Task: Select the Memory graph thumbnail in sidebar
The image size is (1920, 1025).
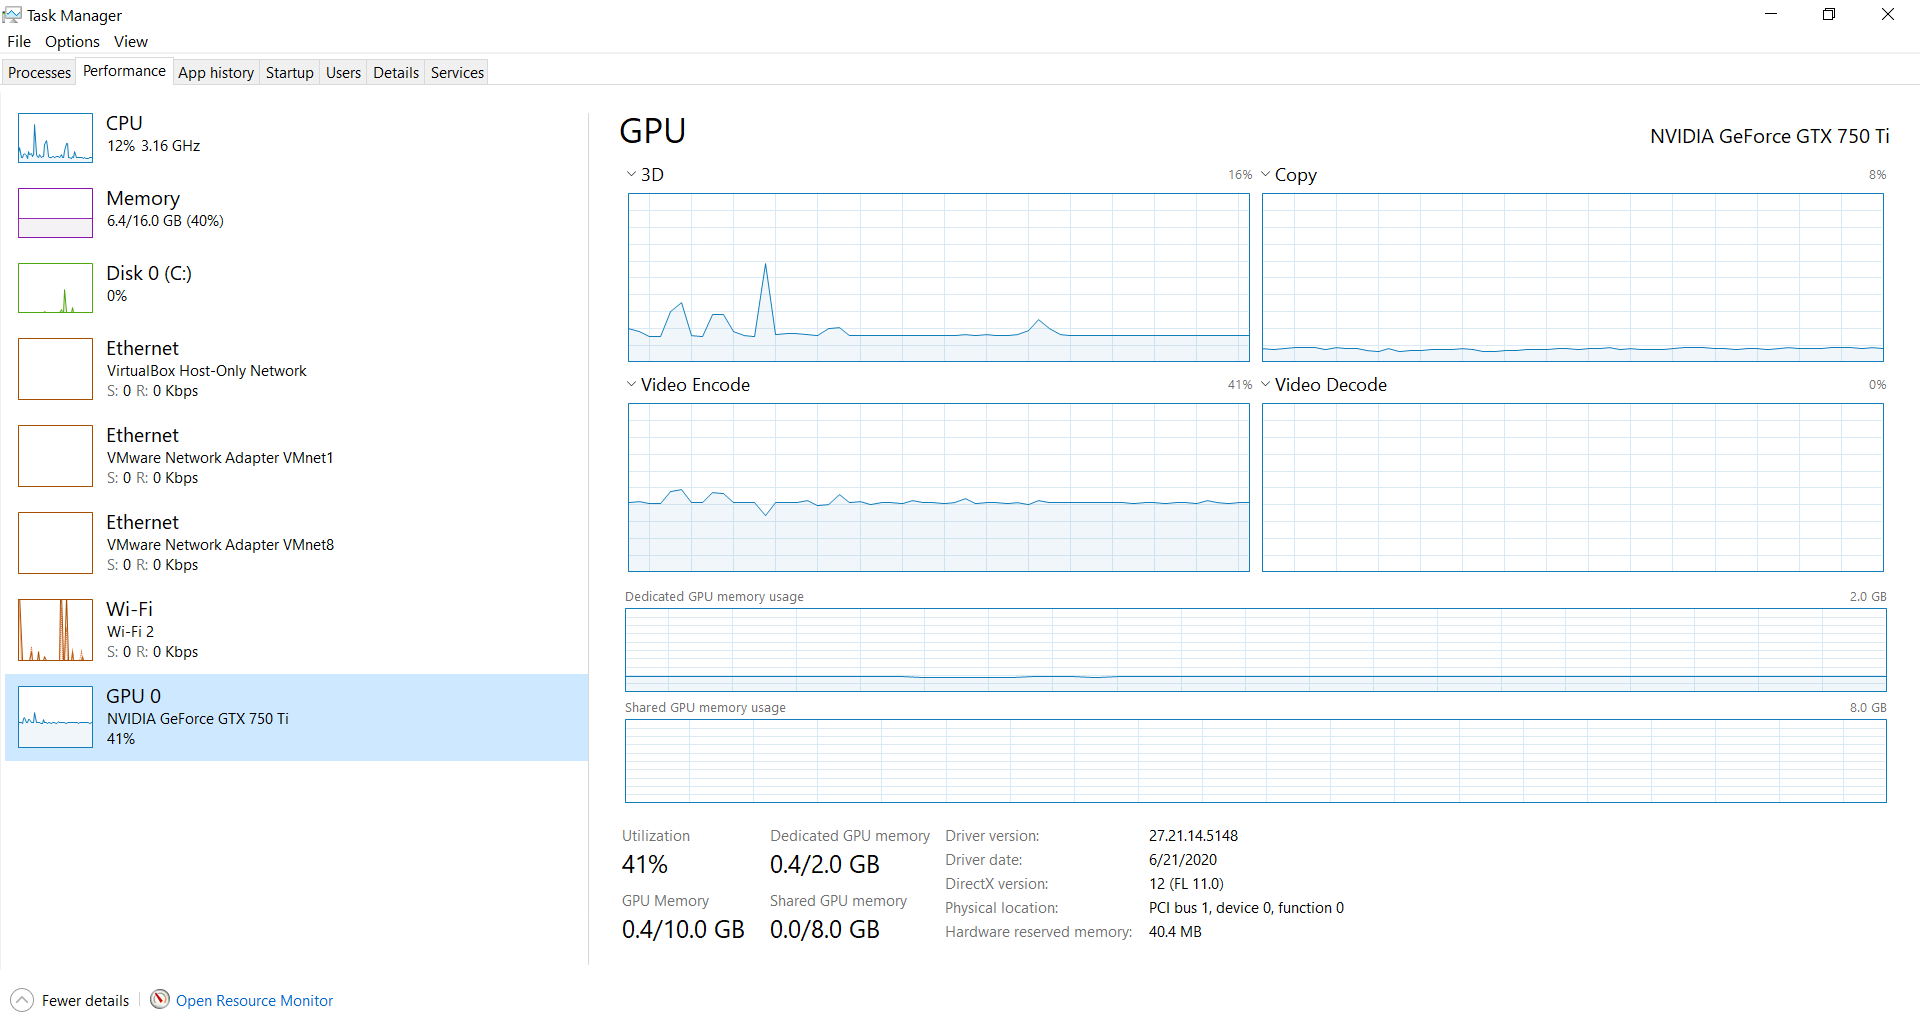Action: pos(55,213)
